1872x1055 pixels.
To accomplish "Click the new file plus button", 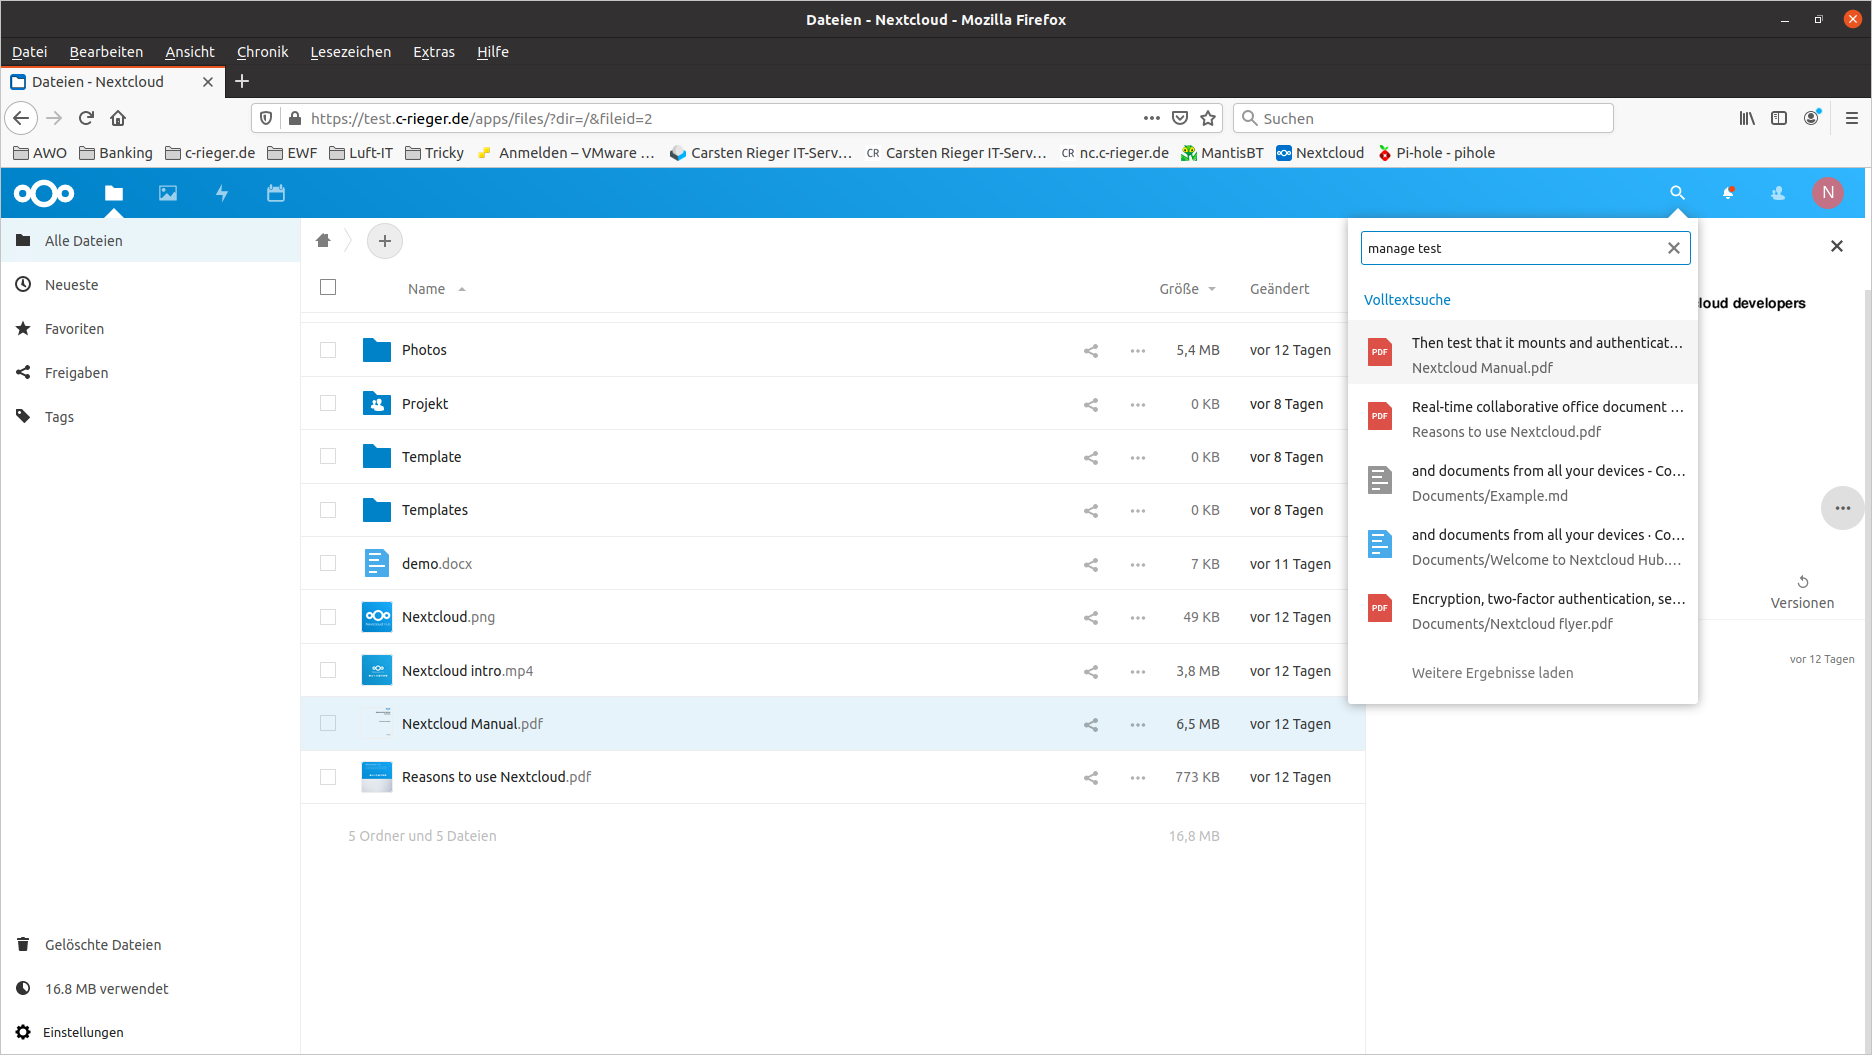I will pos(385,241).
